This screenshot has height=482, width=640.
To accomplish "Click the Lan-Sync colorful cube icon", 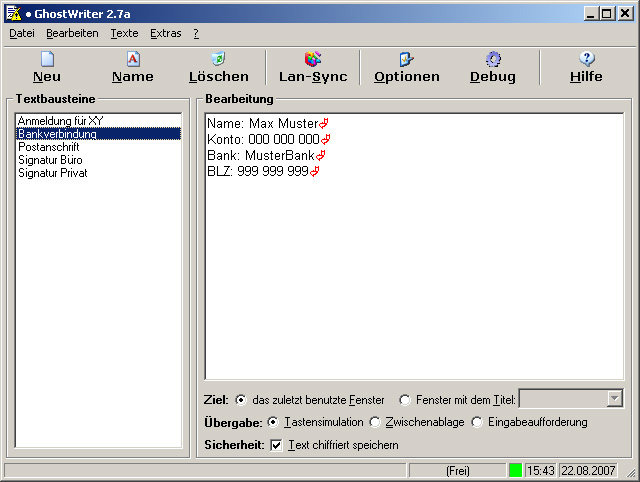I will (313, 59).
